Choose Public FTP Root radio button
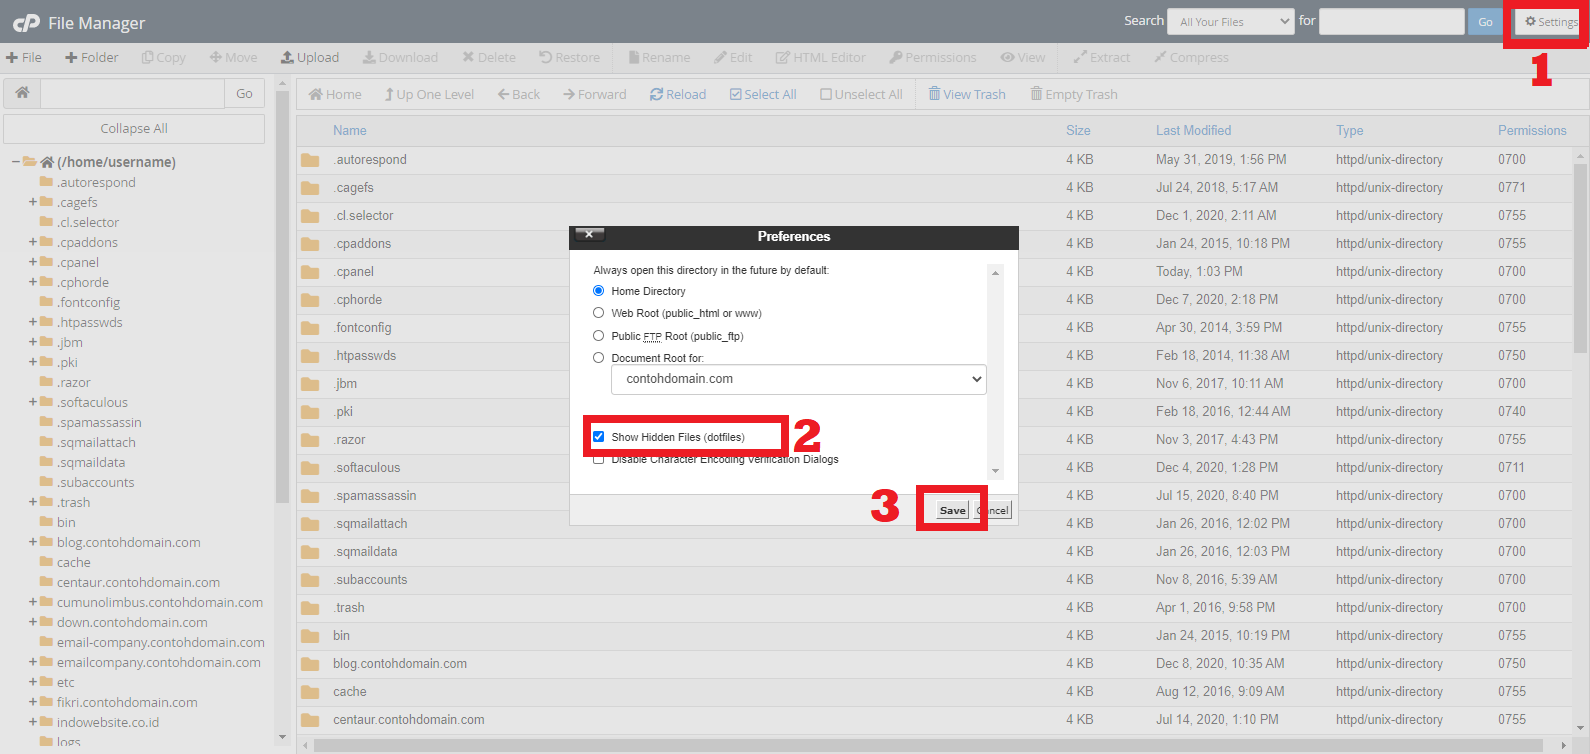Screen dimensions: 1590x754 pos(599,336)
